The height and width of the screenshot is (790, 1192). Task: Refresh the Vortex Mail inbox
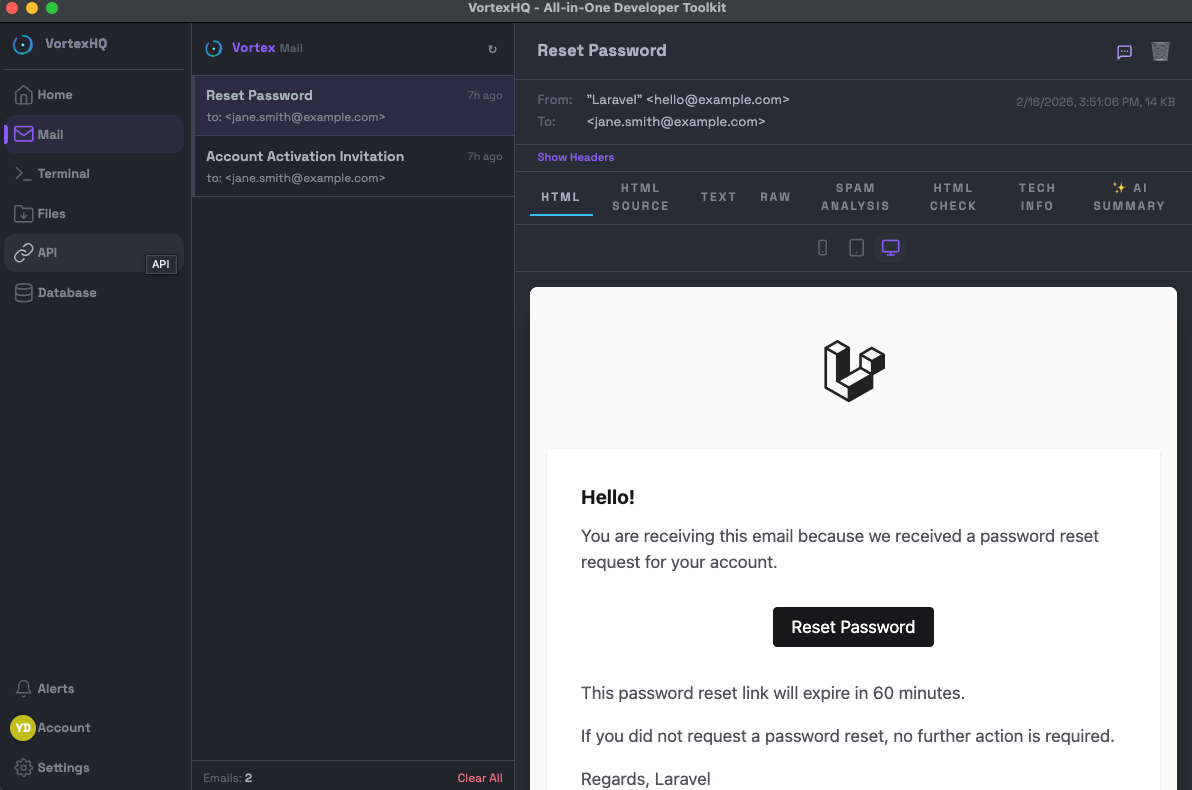coord(491,47)
